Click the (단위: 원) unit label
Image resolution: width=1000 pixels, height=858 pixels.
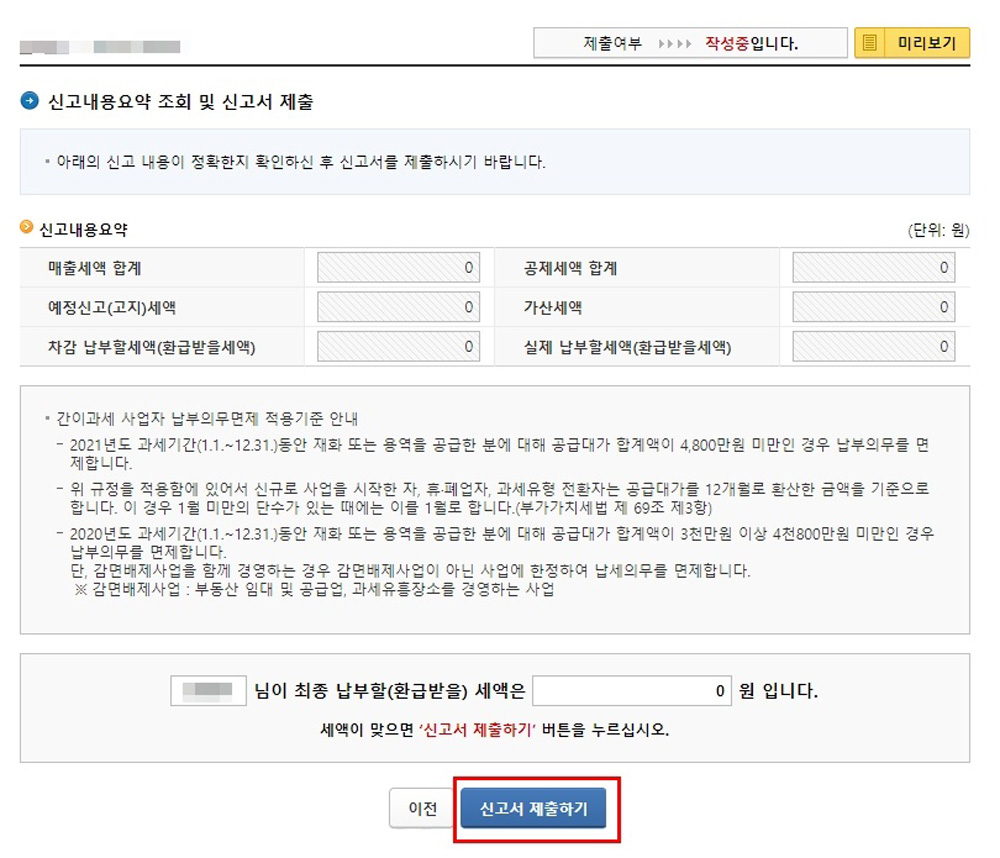click(x=938, y=230)
